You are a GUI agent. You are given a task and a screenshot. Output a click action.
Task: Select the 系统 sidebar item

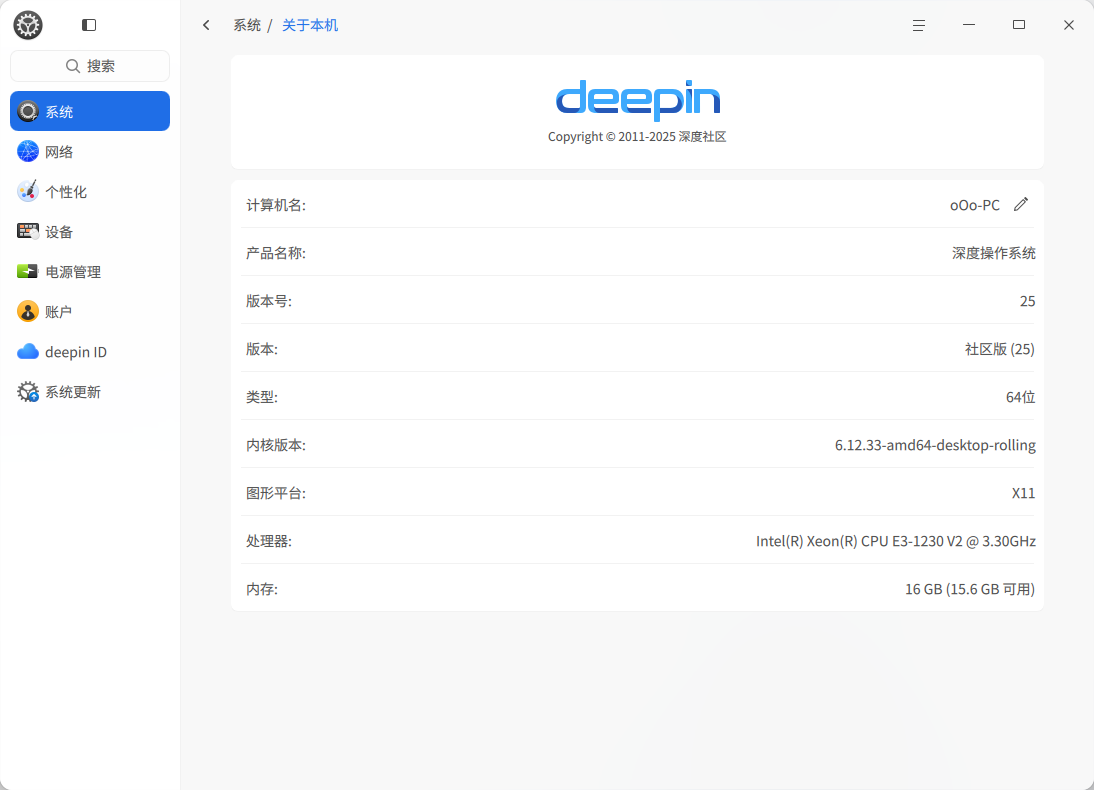[x=90, y=111]
